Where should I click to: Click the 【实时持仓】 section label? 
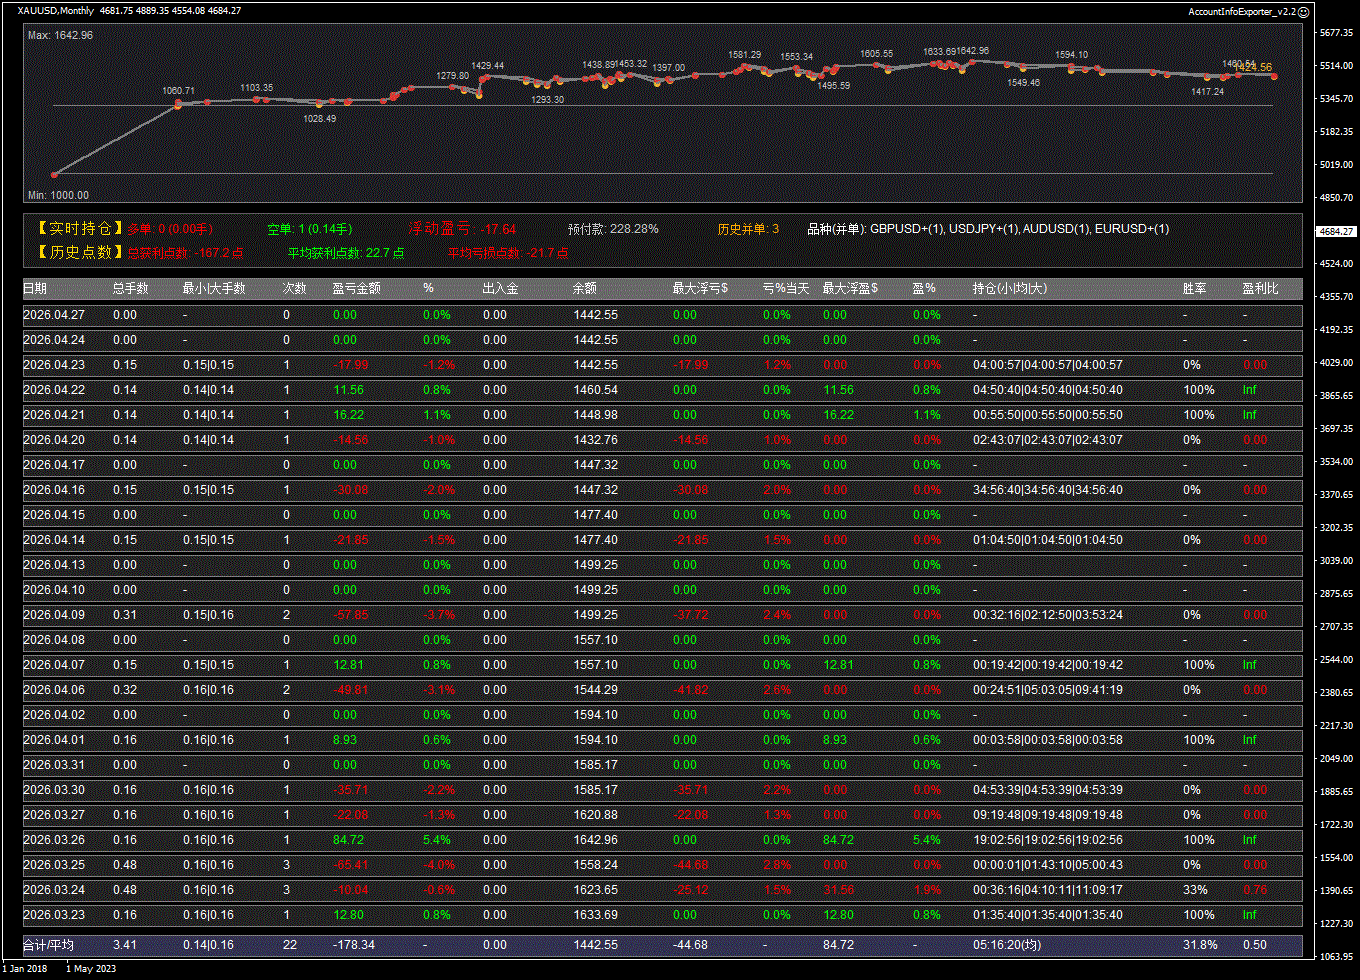click(80, 229)
